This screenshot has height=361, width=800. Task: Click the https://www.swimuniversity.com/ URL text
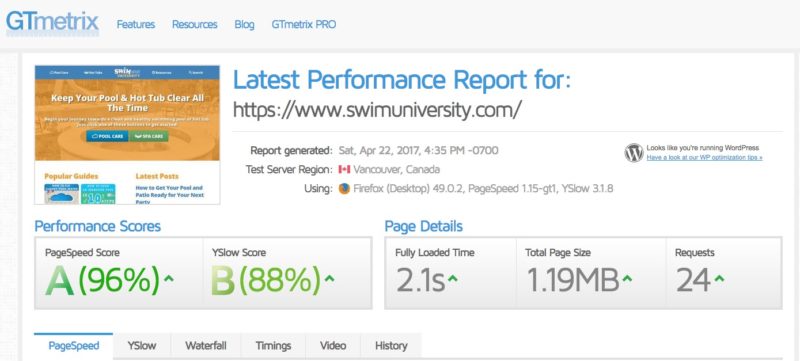[377, 109]
